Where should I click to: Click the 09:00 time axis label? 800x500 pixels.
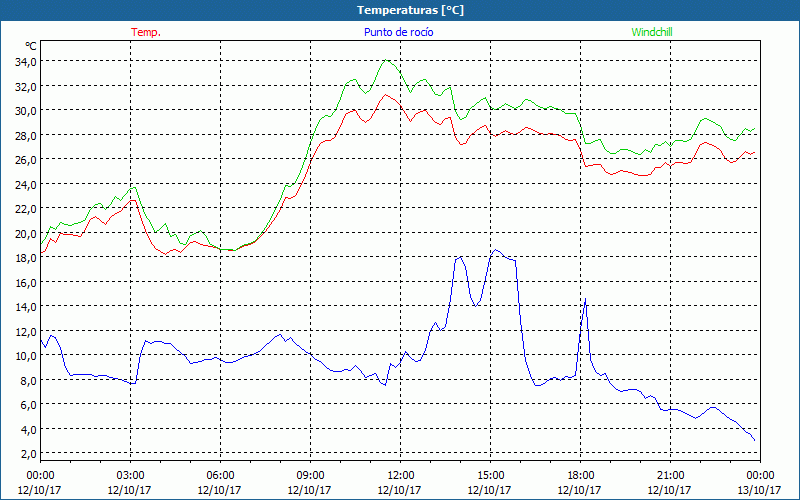point(310,476)
